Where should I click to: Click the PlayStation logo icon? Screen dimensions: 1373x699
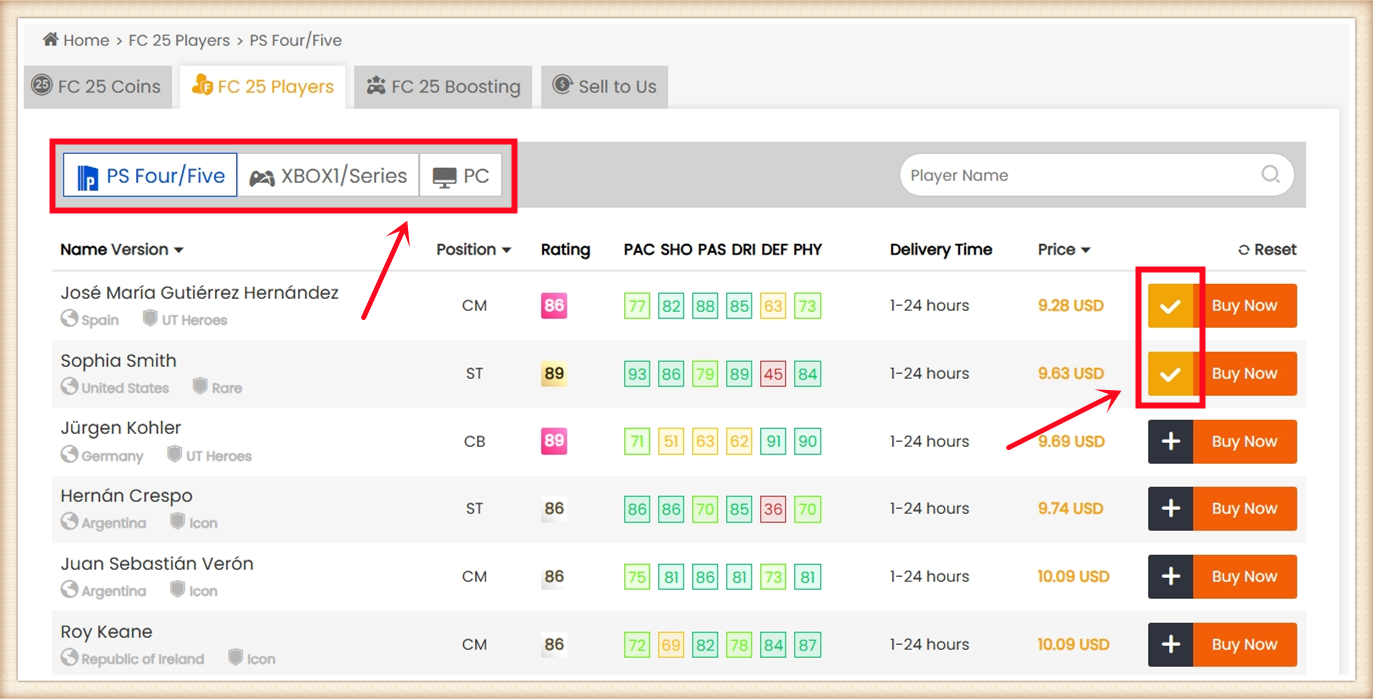pos(88,177)
